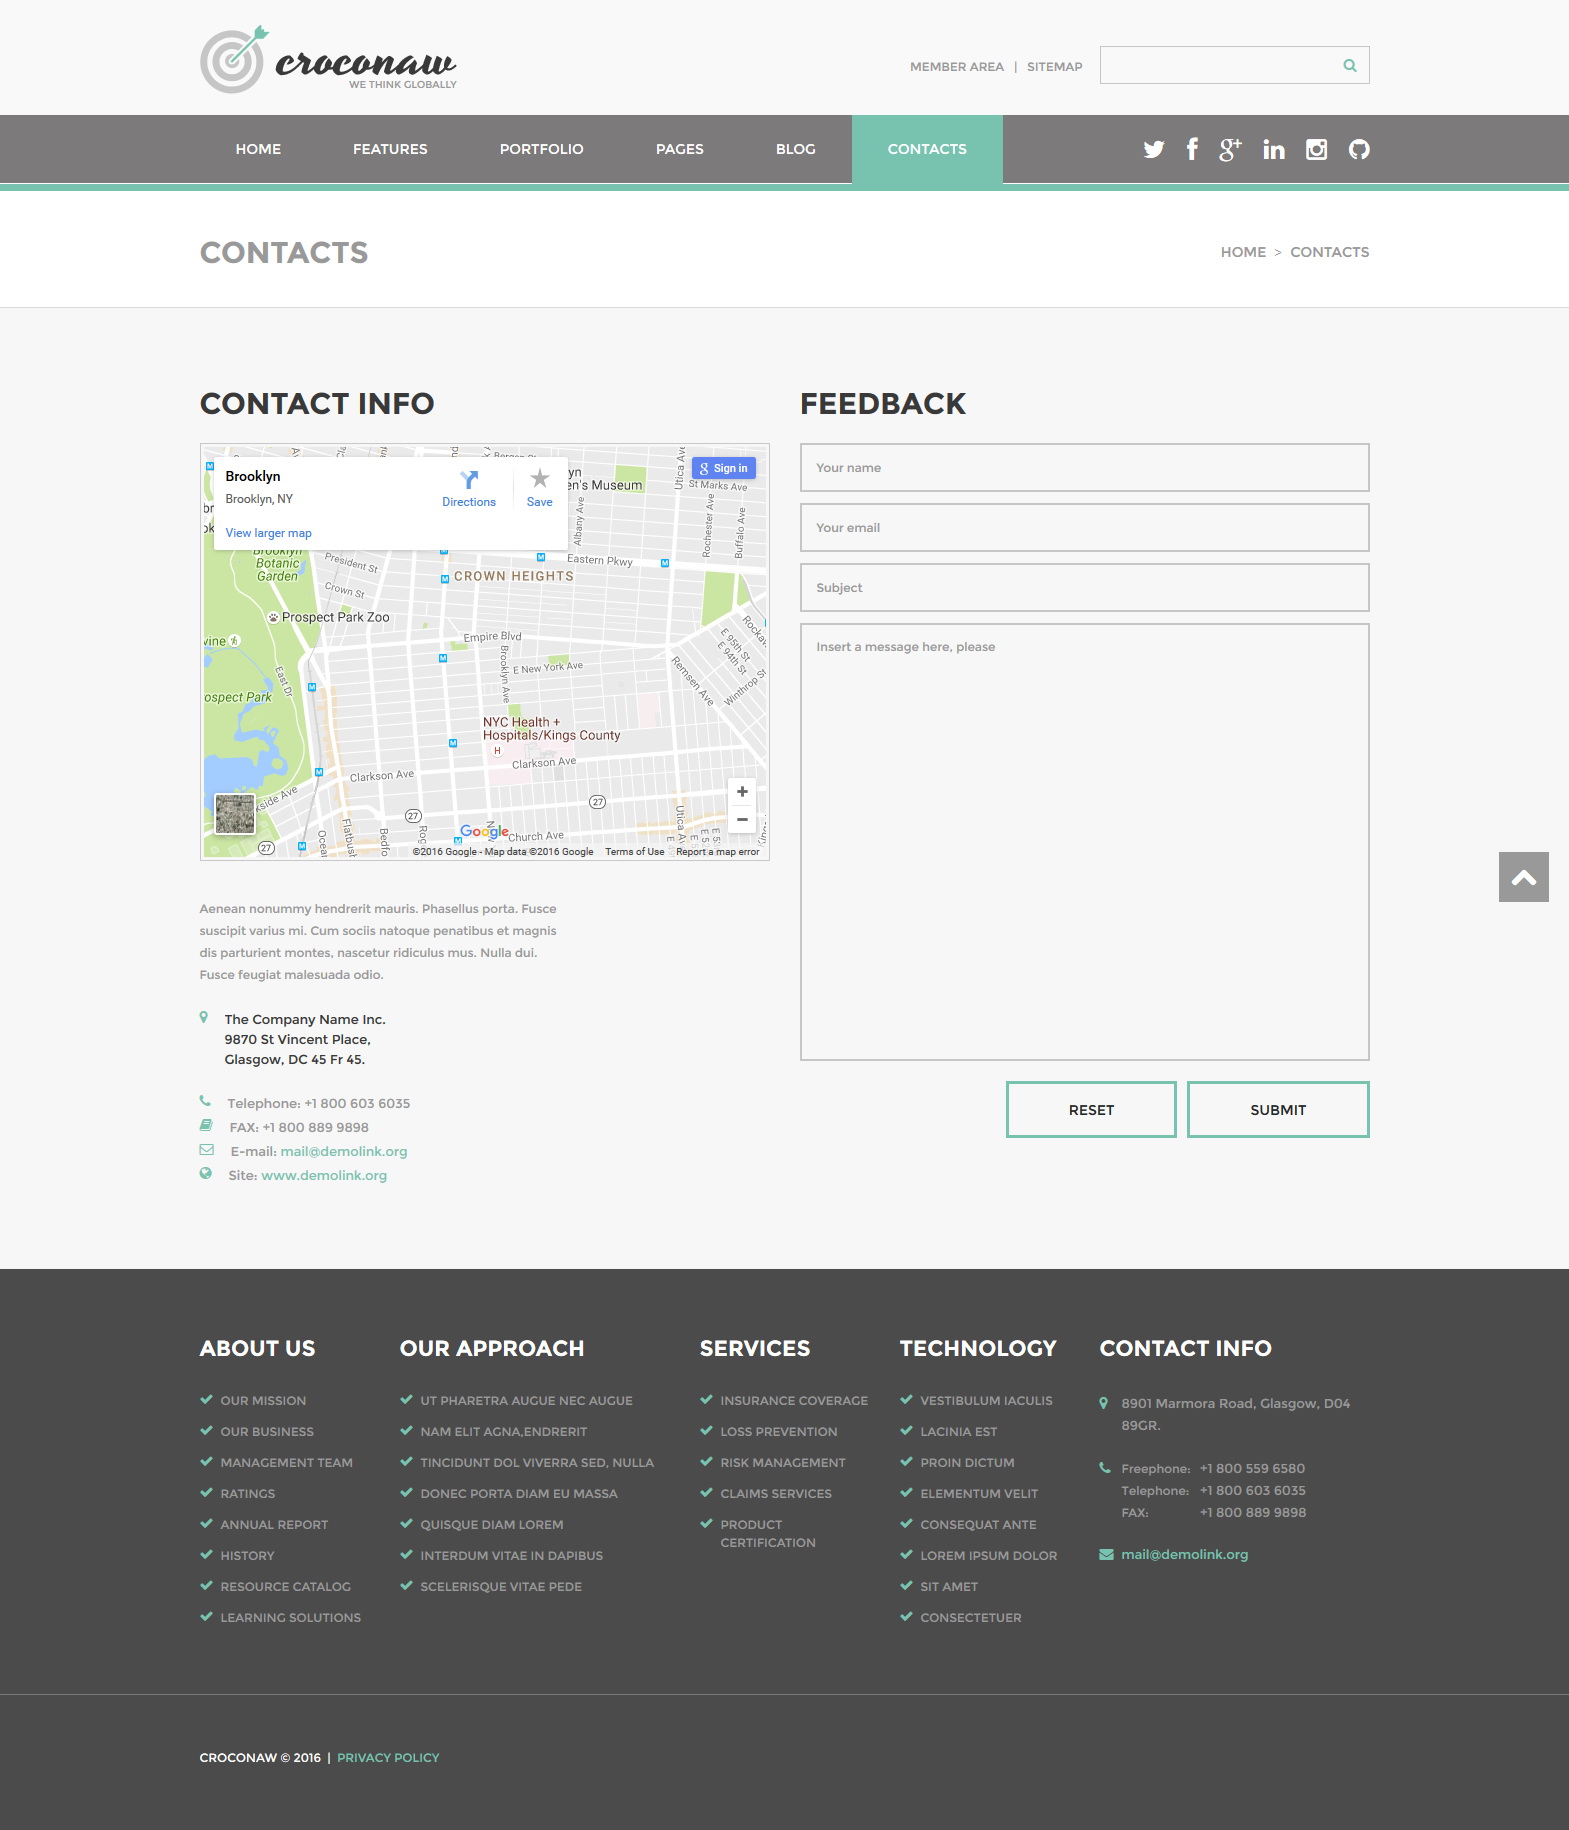Screen dimensions: 1569x1830
Task: Open the mail@demolink.org link in Contact Info
Action: 344,1151
